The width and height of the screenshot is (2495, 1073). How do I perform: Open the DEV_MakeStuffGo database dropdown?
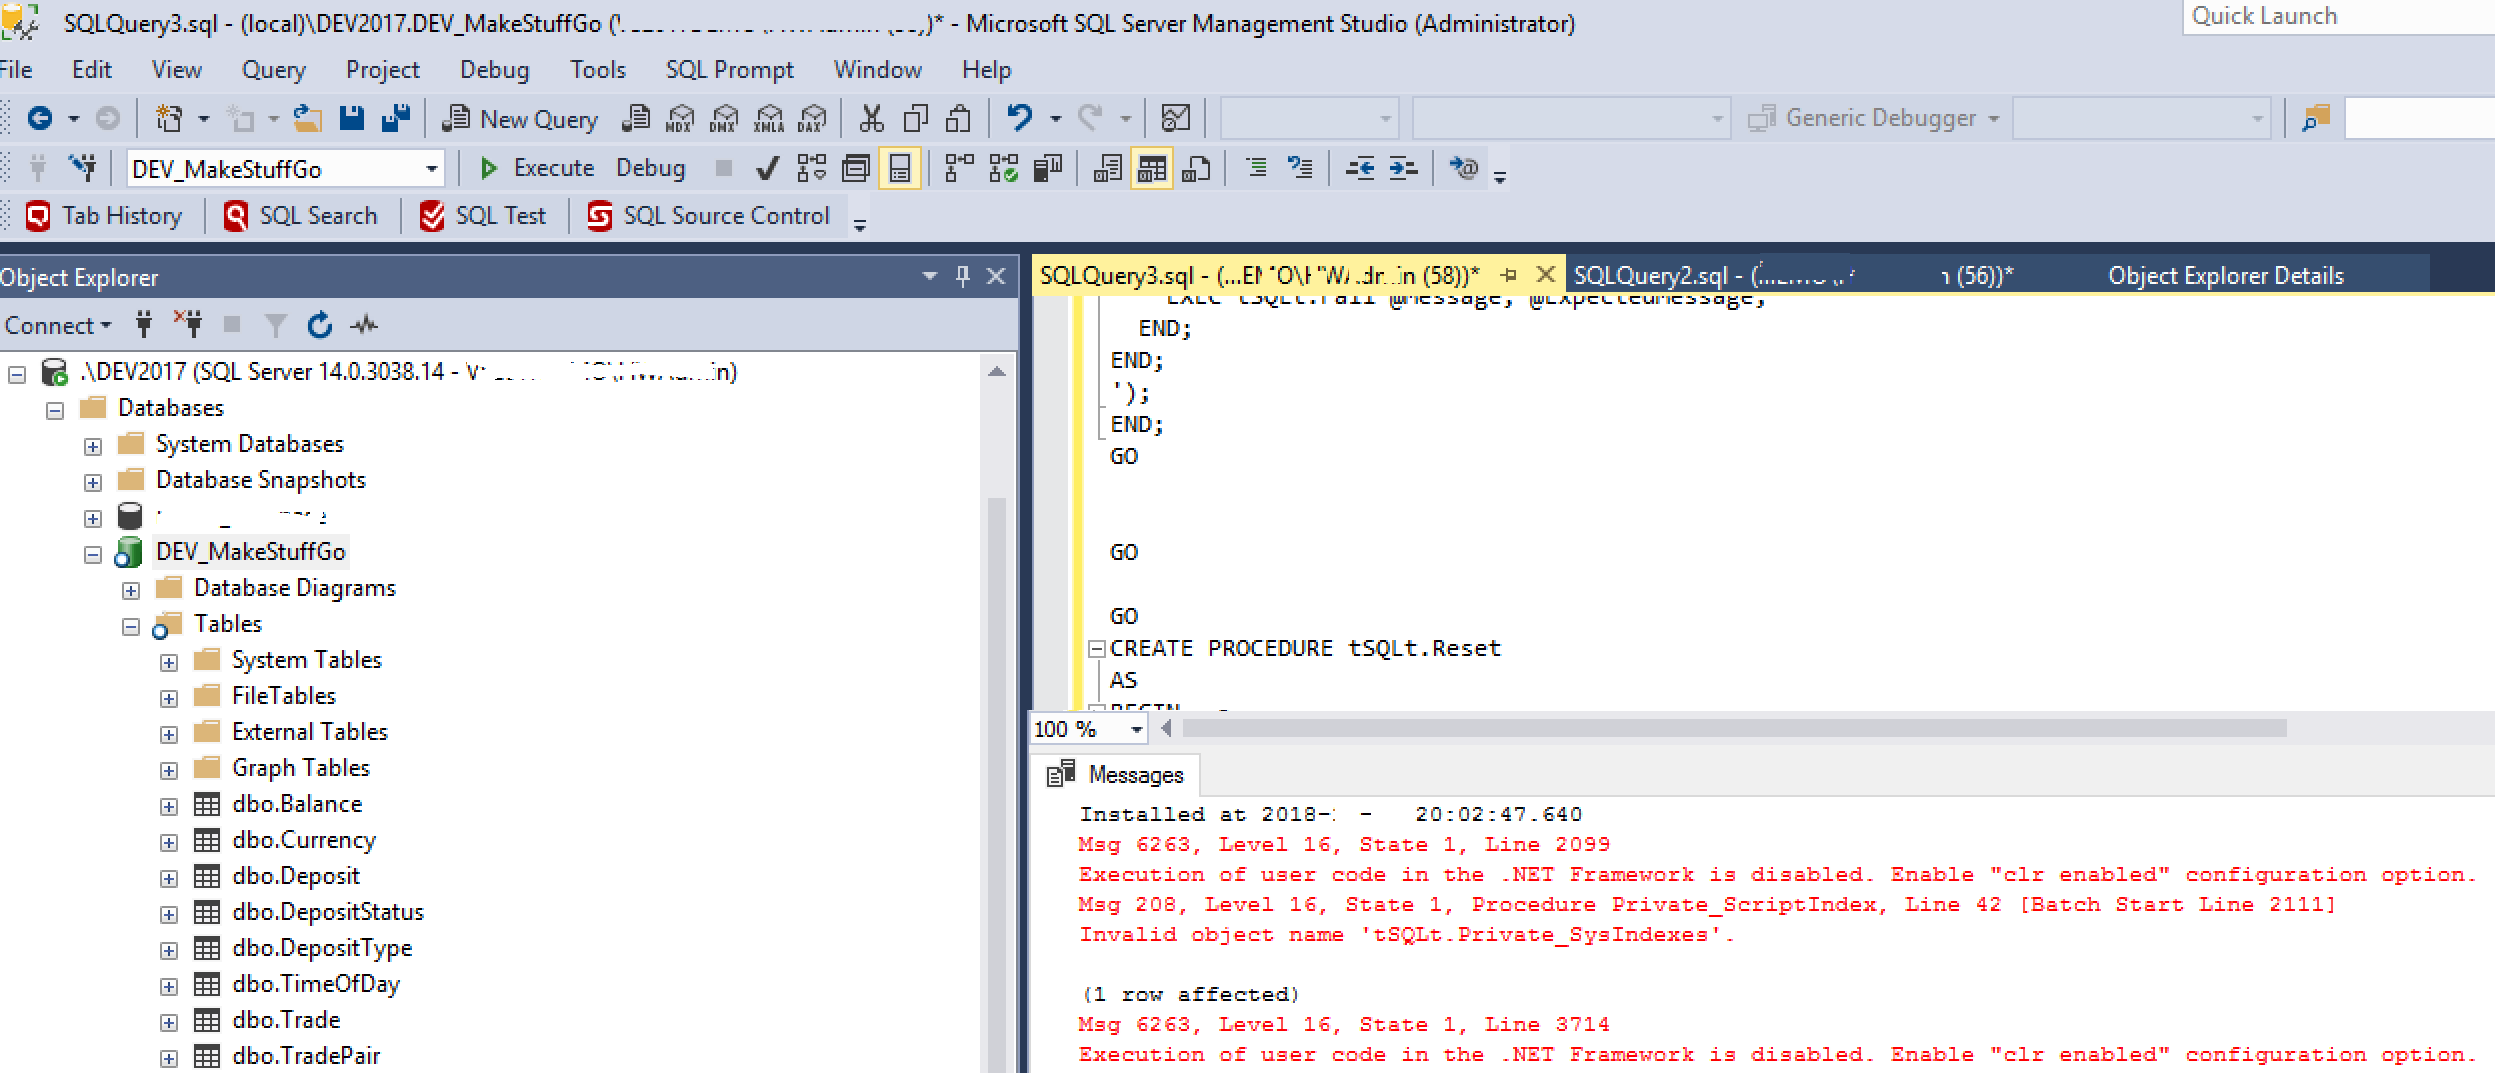click(x=431, y=169)
